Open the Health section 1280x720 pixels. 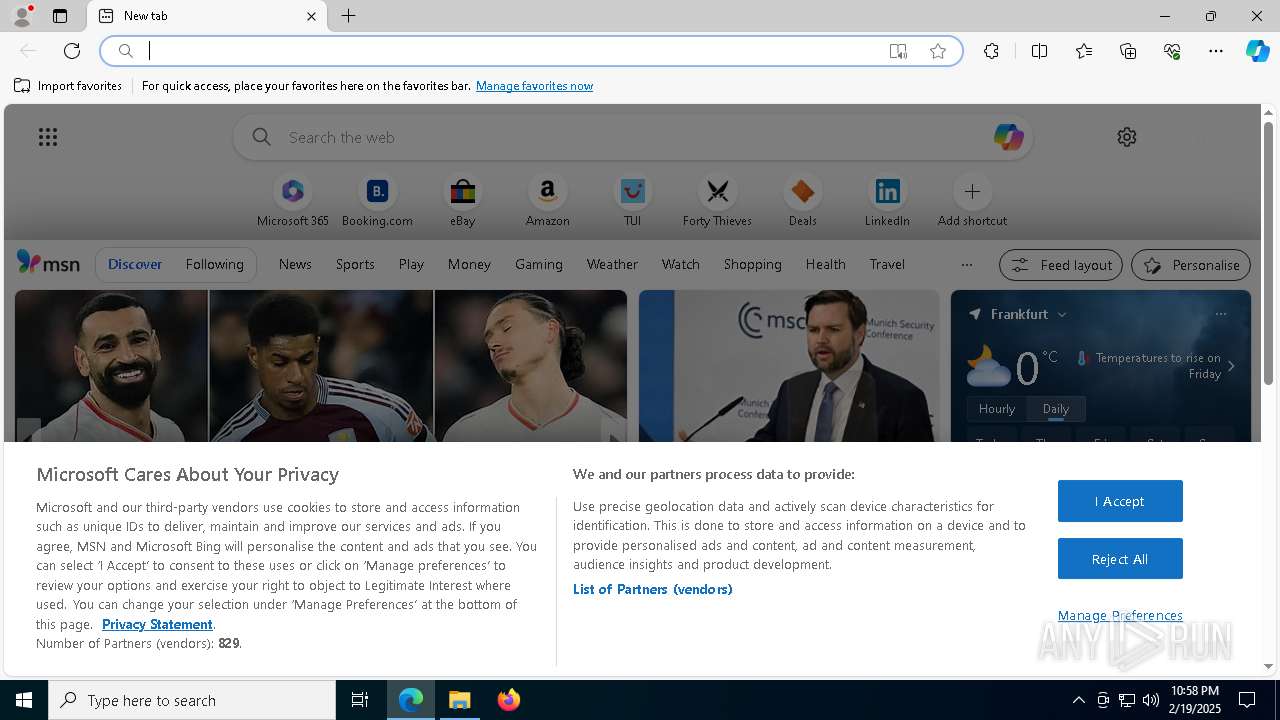[825, 264]
